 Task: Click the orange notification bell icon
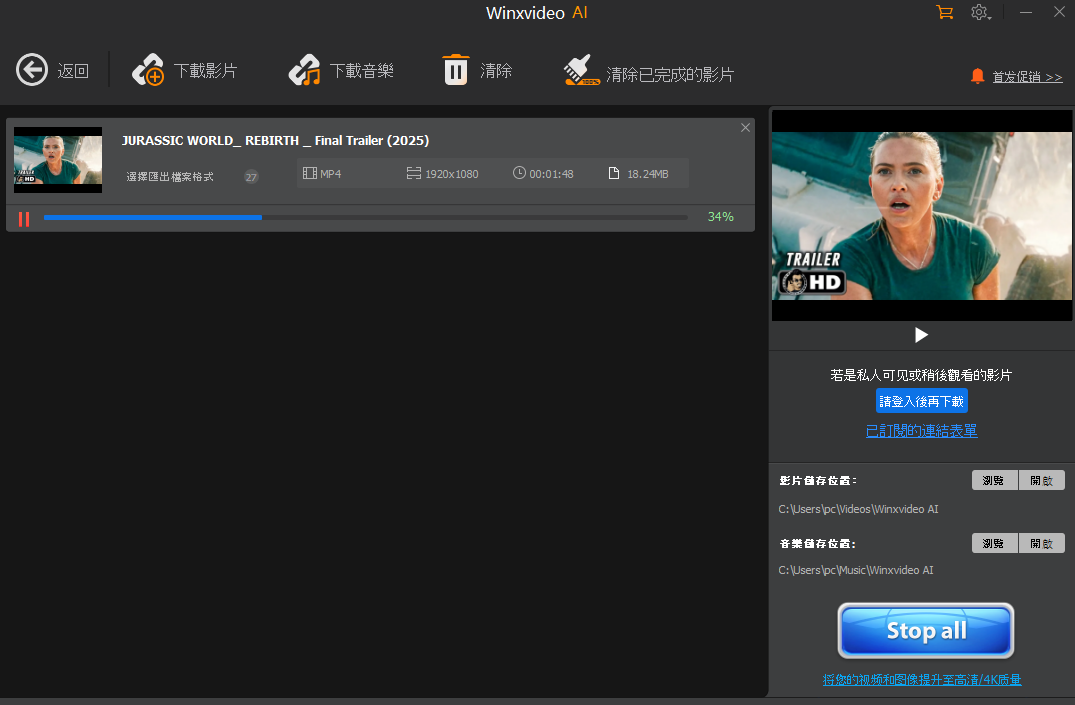pyautogui.click(x=978, y=76)
